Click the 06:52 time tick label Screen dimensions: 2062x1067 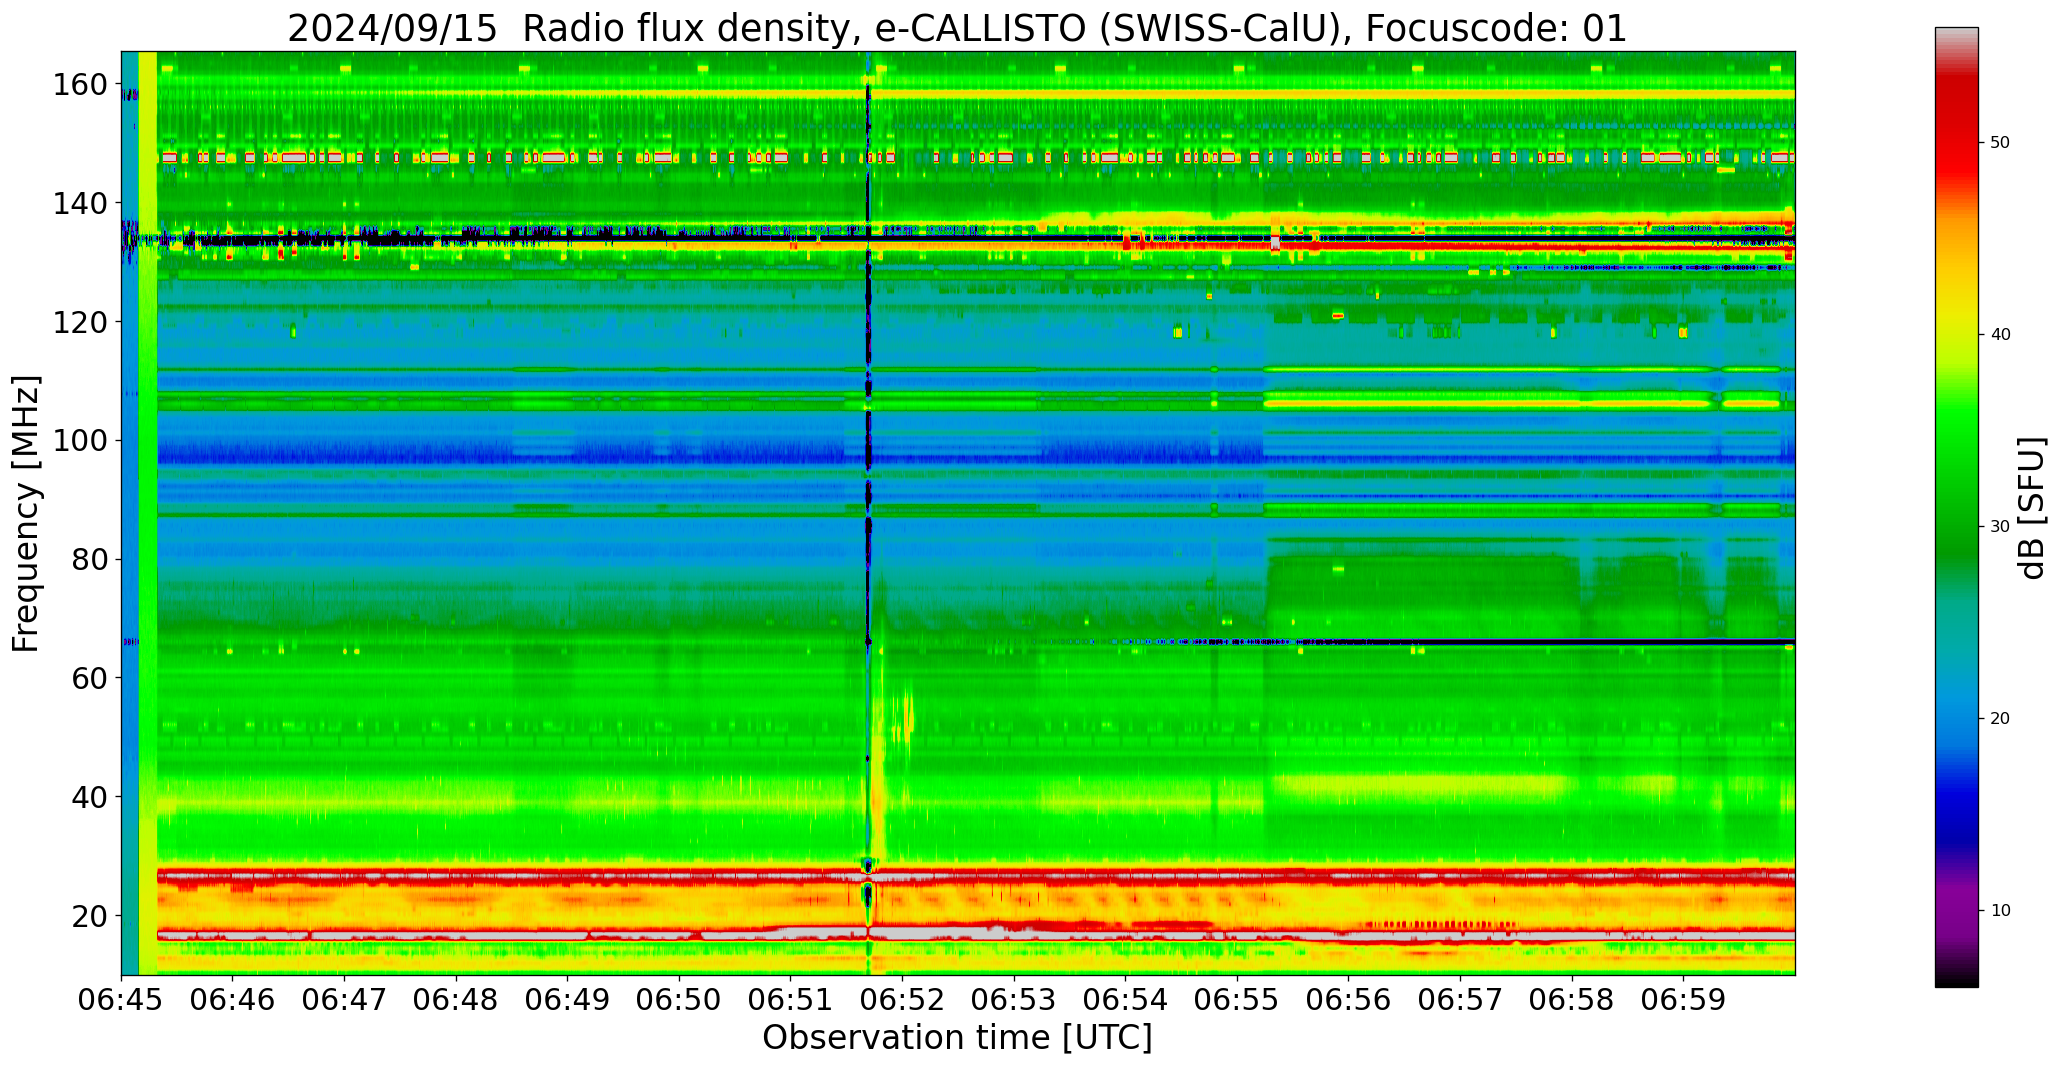pos(902,1001)
